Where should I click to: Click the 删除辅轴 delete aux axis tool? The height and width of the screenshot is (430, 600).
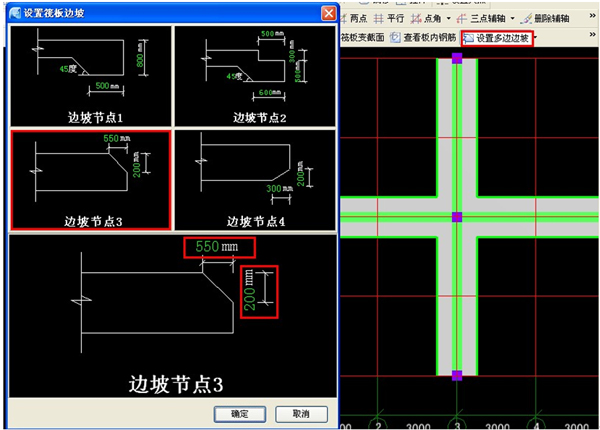[x=545, y=18]
